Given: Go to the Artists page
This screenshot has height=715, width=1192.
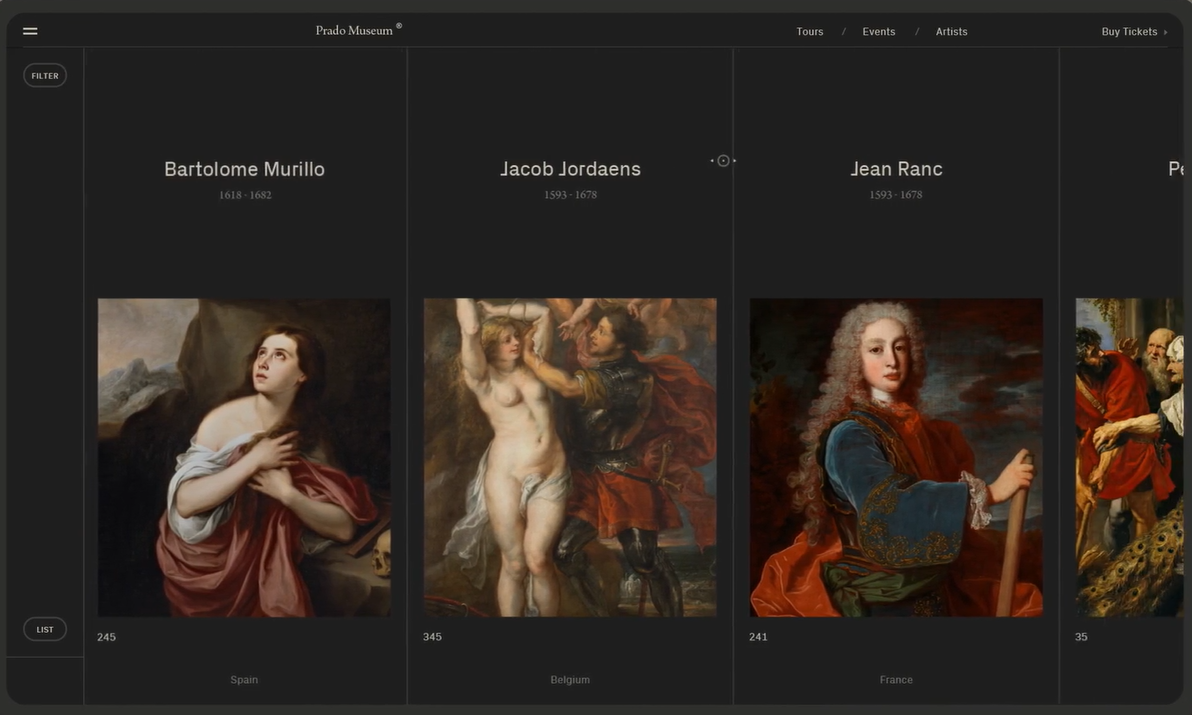Looking at the screenshot, I should (x=951, y=32).
